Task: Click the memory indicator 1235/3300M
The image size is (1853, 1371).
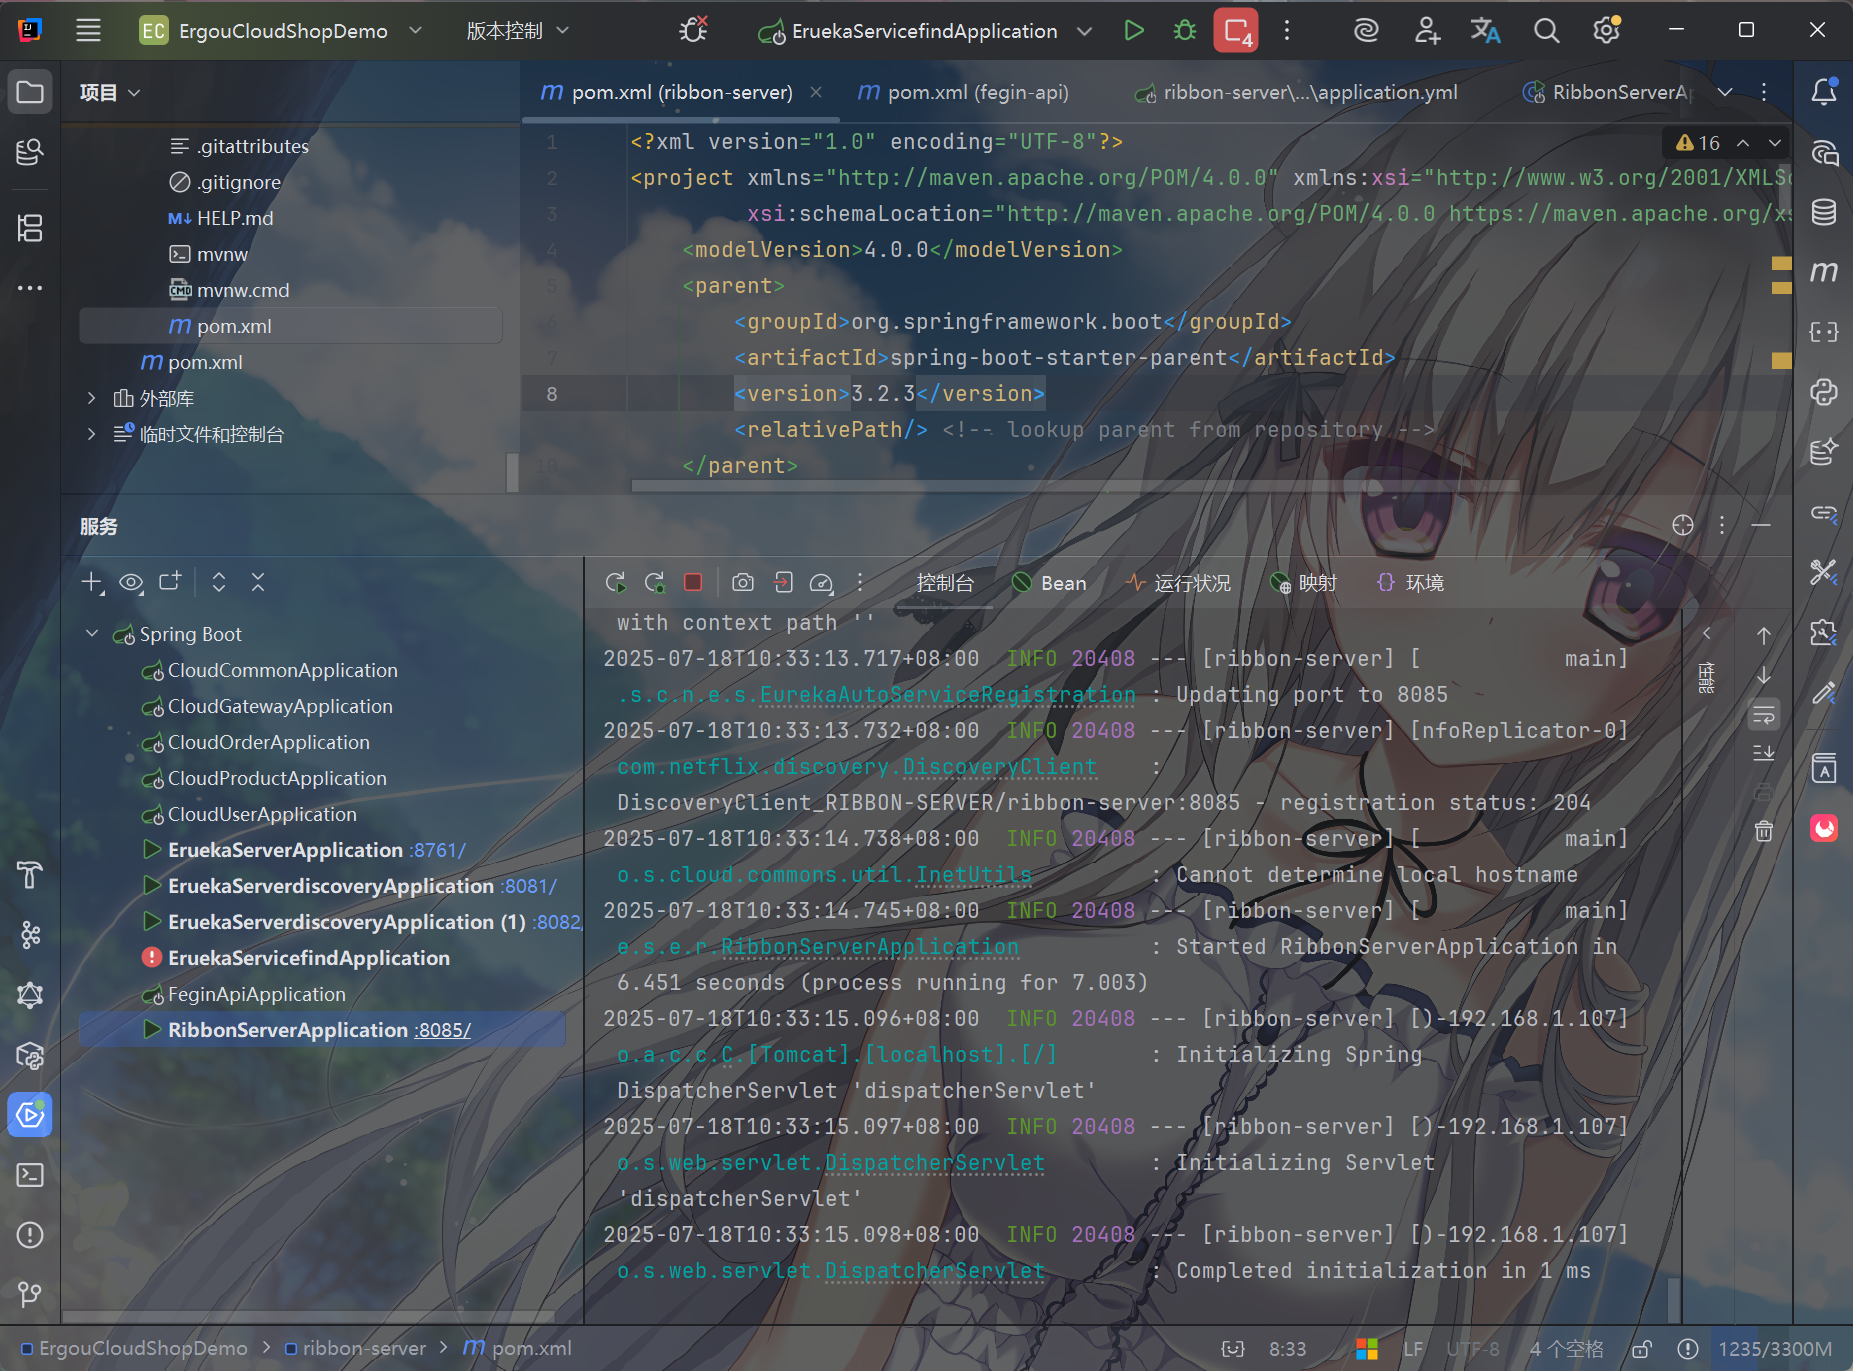Action: (1774, 1349)
